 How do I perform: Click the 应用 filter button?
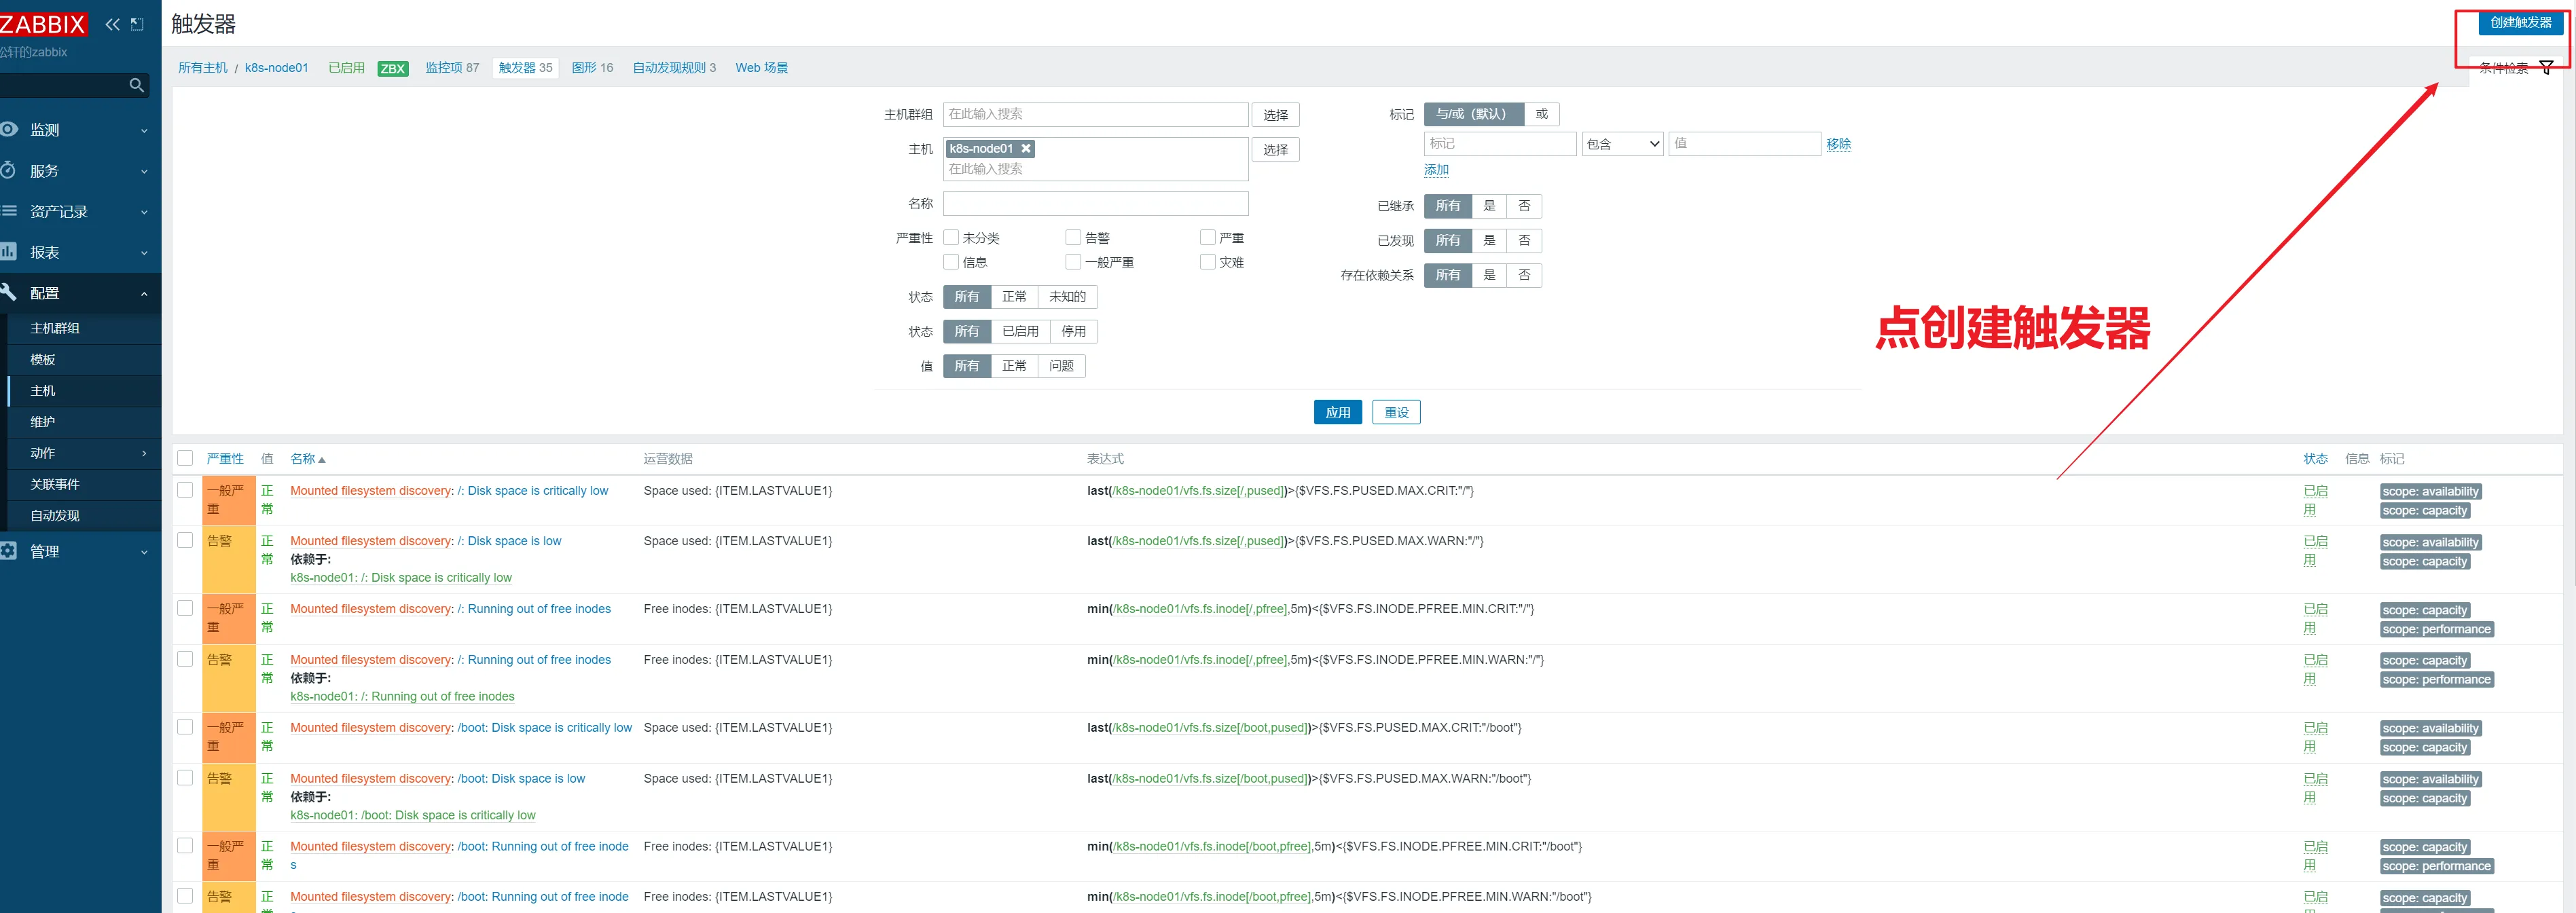click(x=1337, y=412)
